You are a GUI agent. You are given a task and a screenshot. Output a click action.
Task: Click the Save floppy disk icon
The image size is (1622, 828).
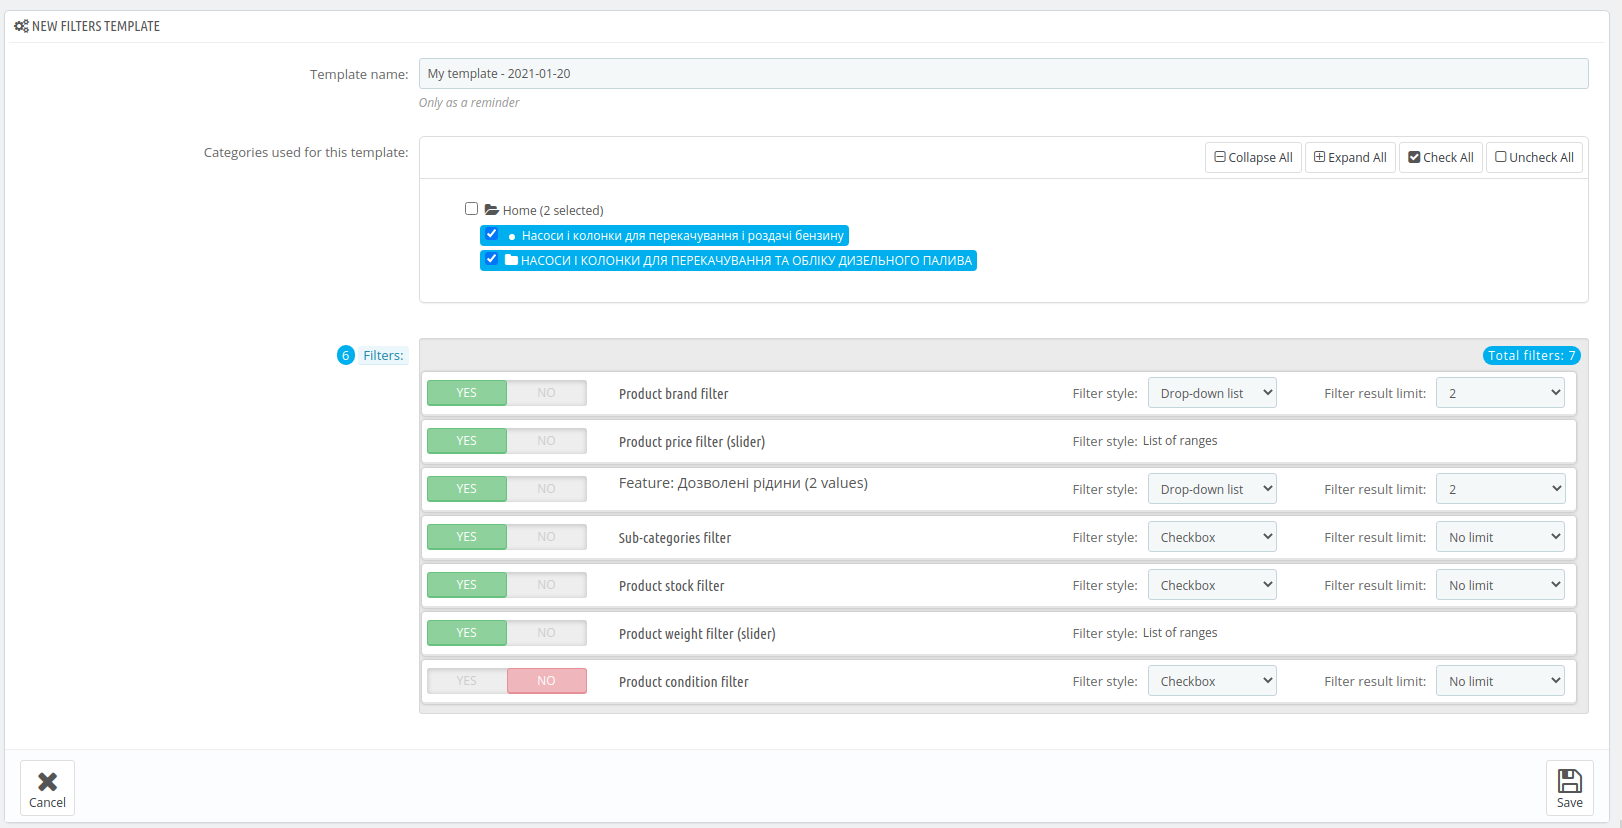click(1569, 781)
